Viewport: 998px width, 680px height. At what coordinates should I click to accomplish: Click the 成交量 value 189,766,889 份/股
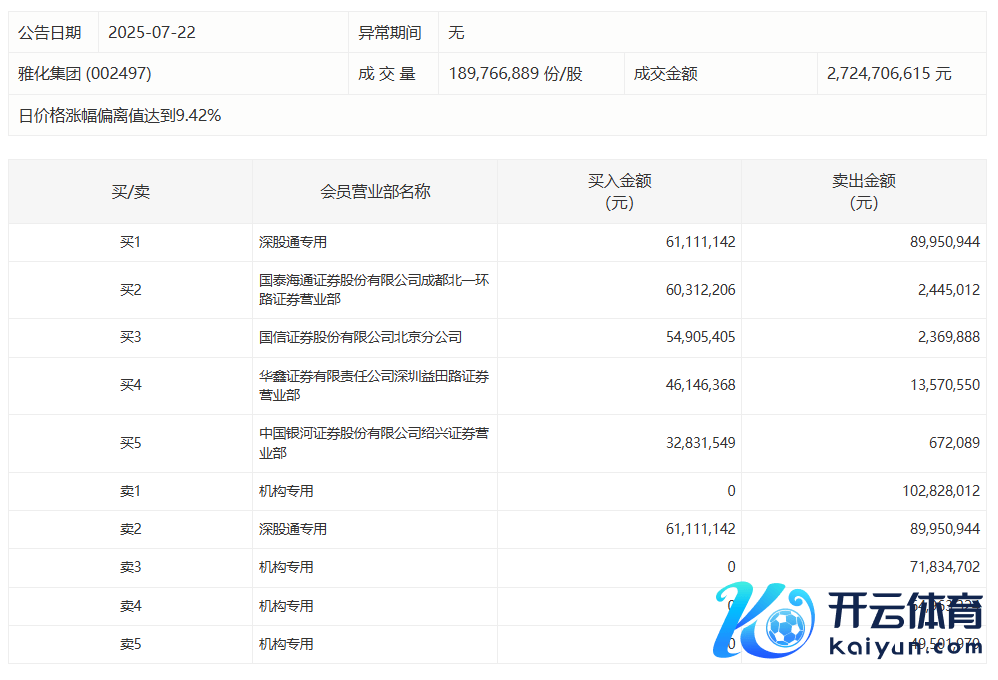(x=515, y=74)
